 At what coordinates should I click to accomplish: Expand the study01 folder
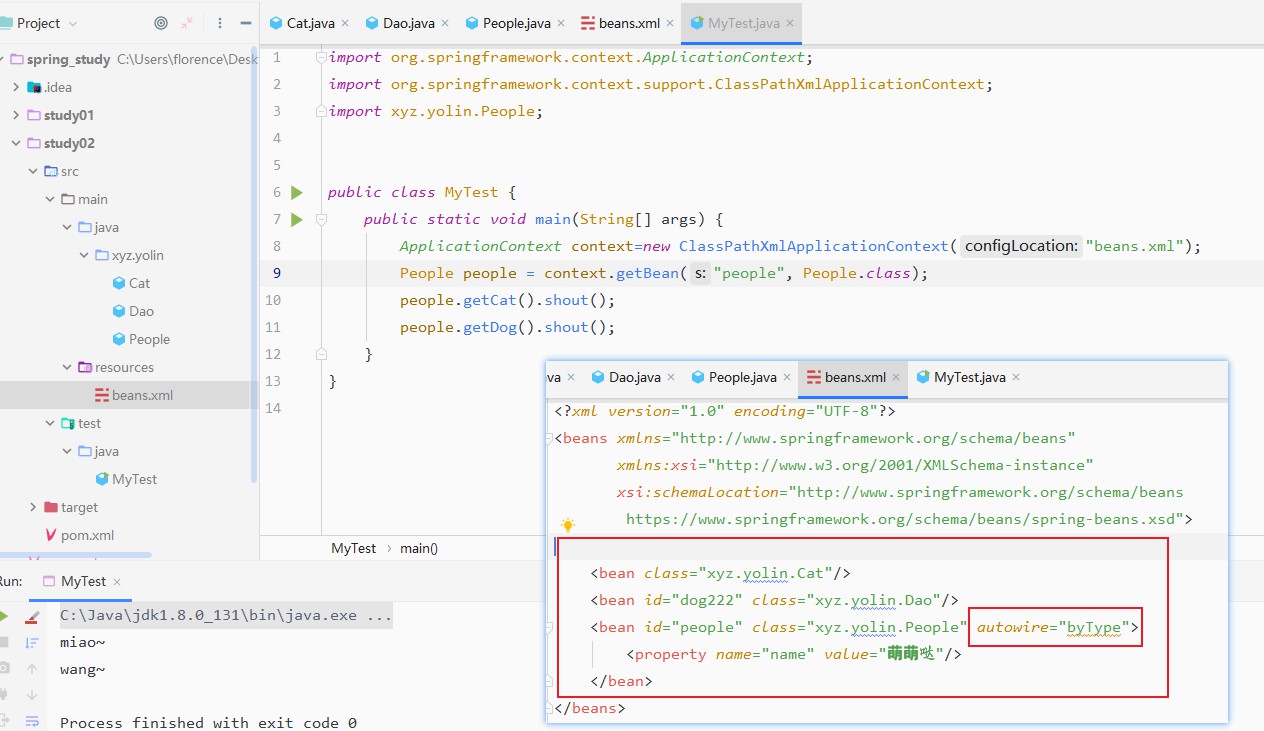(16, 115)
